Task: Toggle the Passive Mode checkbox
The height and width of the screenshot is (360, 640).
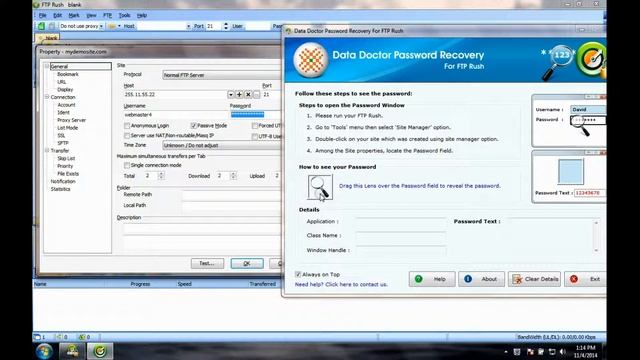Action: [193, 126]
